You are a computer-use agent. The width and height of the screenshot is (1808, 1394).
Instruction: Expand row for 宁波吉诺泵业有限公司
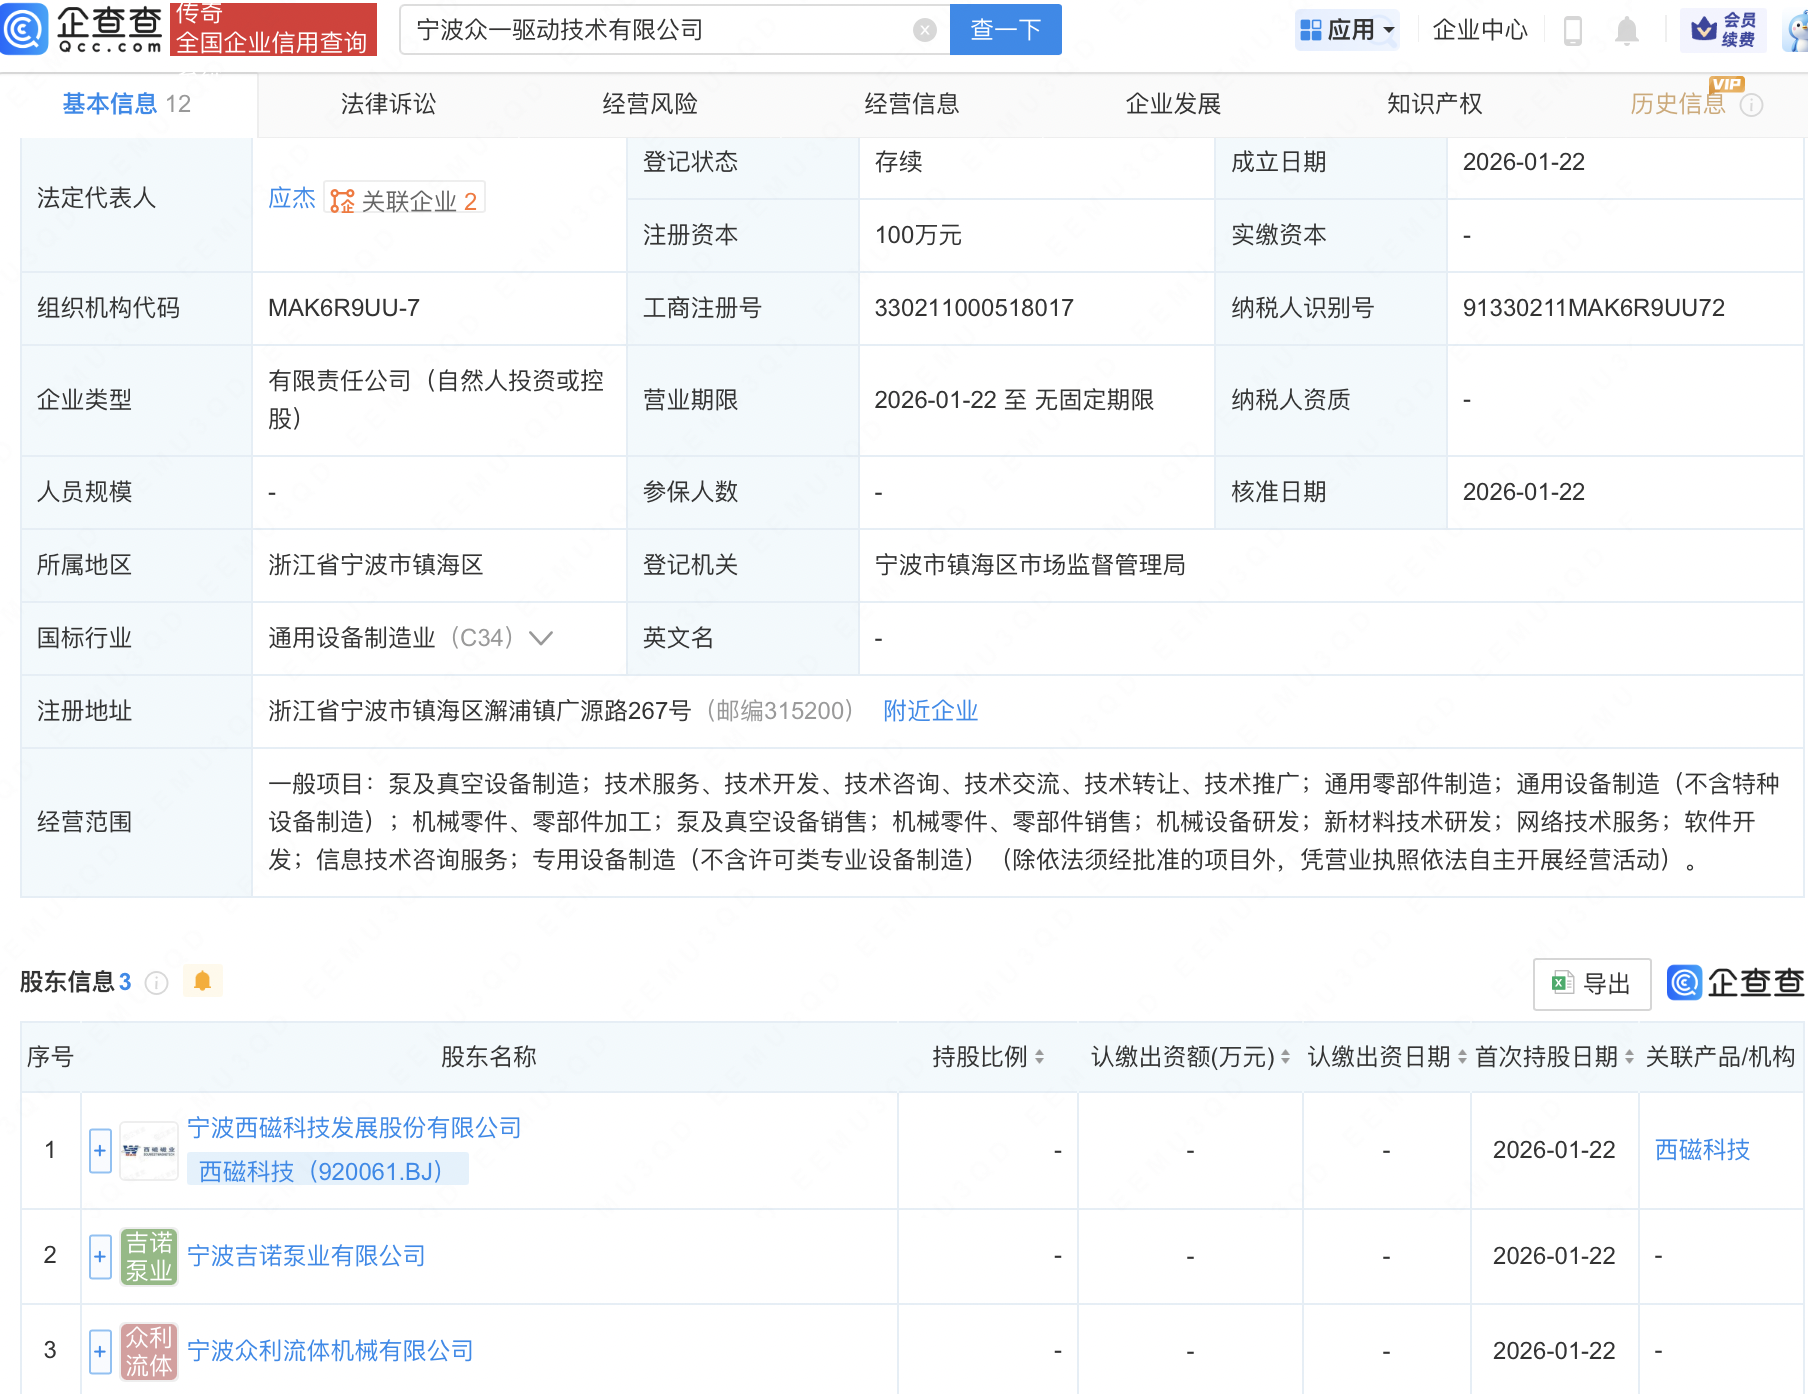pyautogui.click(x=100, y=1256)
